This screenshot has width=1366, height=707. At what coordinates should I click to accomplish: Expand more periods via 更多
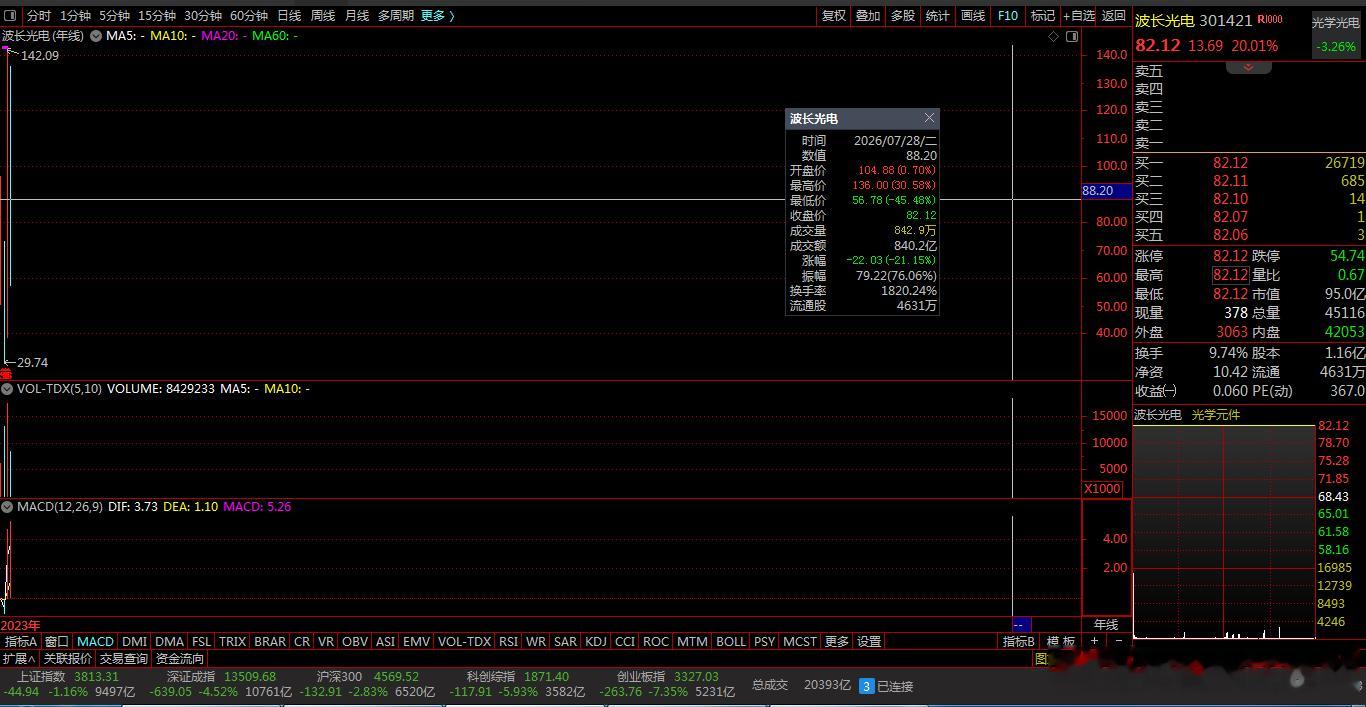[437, 16]
